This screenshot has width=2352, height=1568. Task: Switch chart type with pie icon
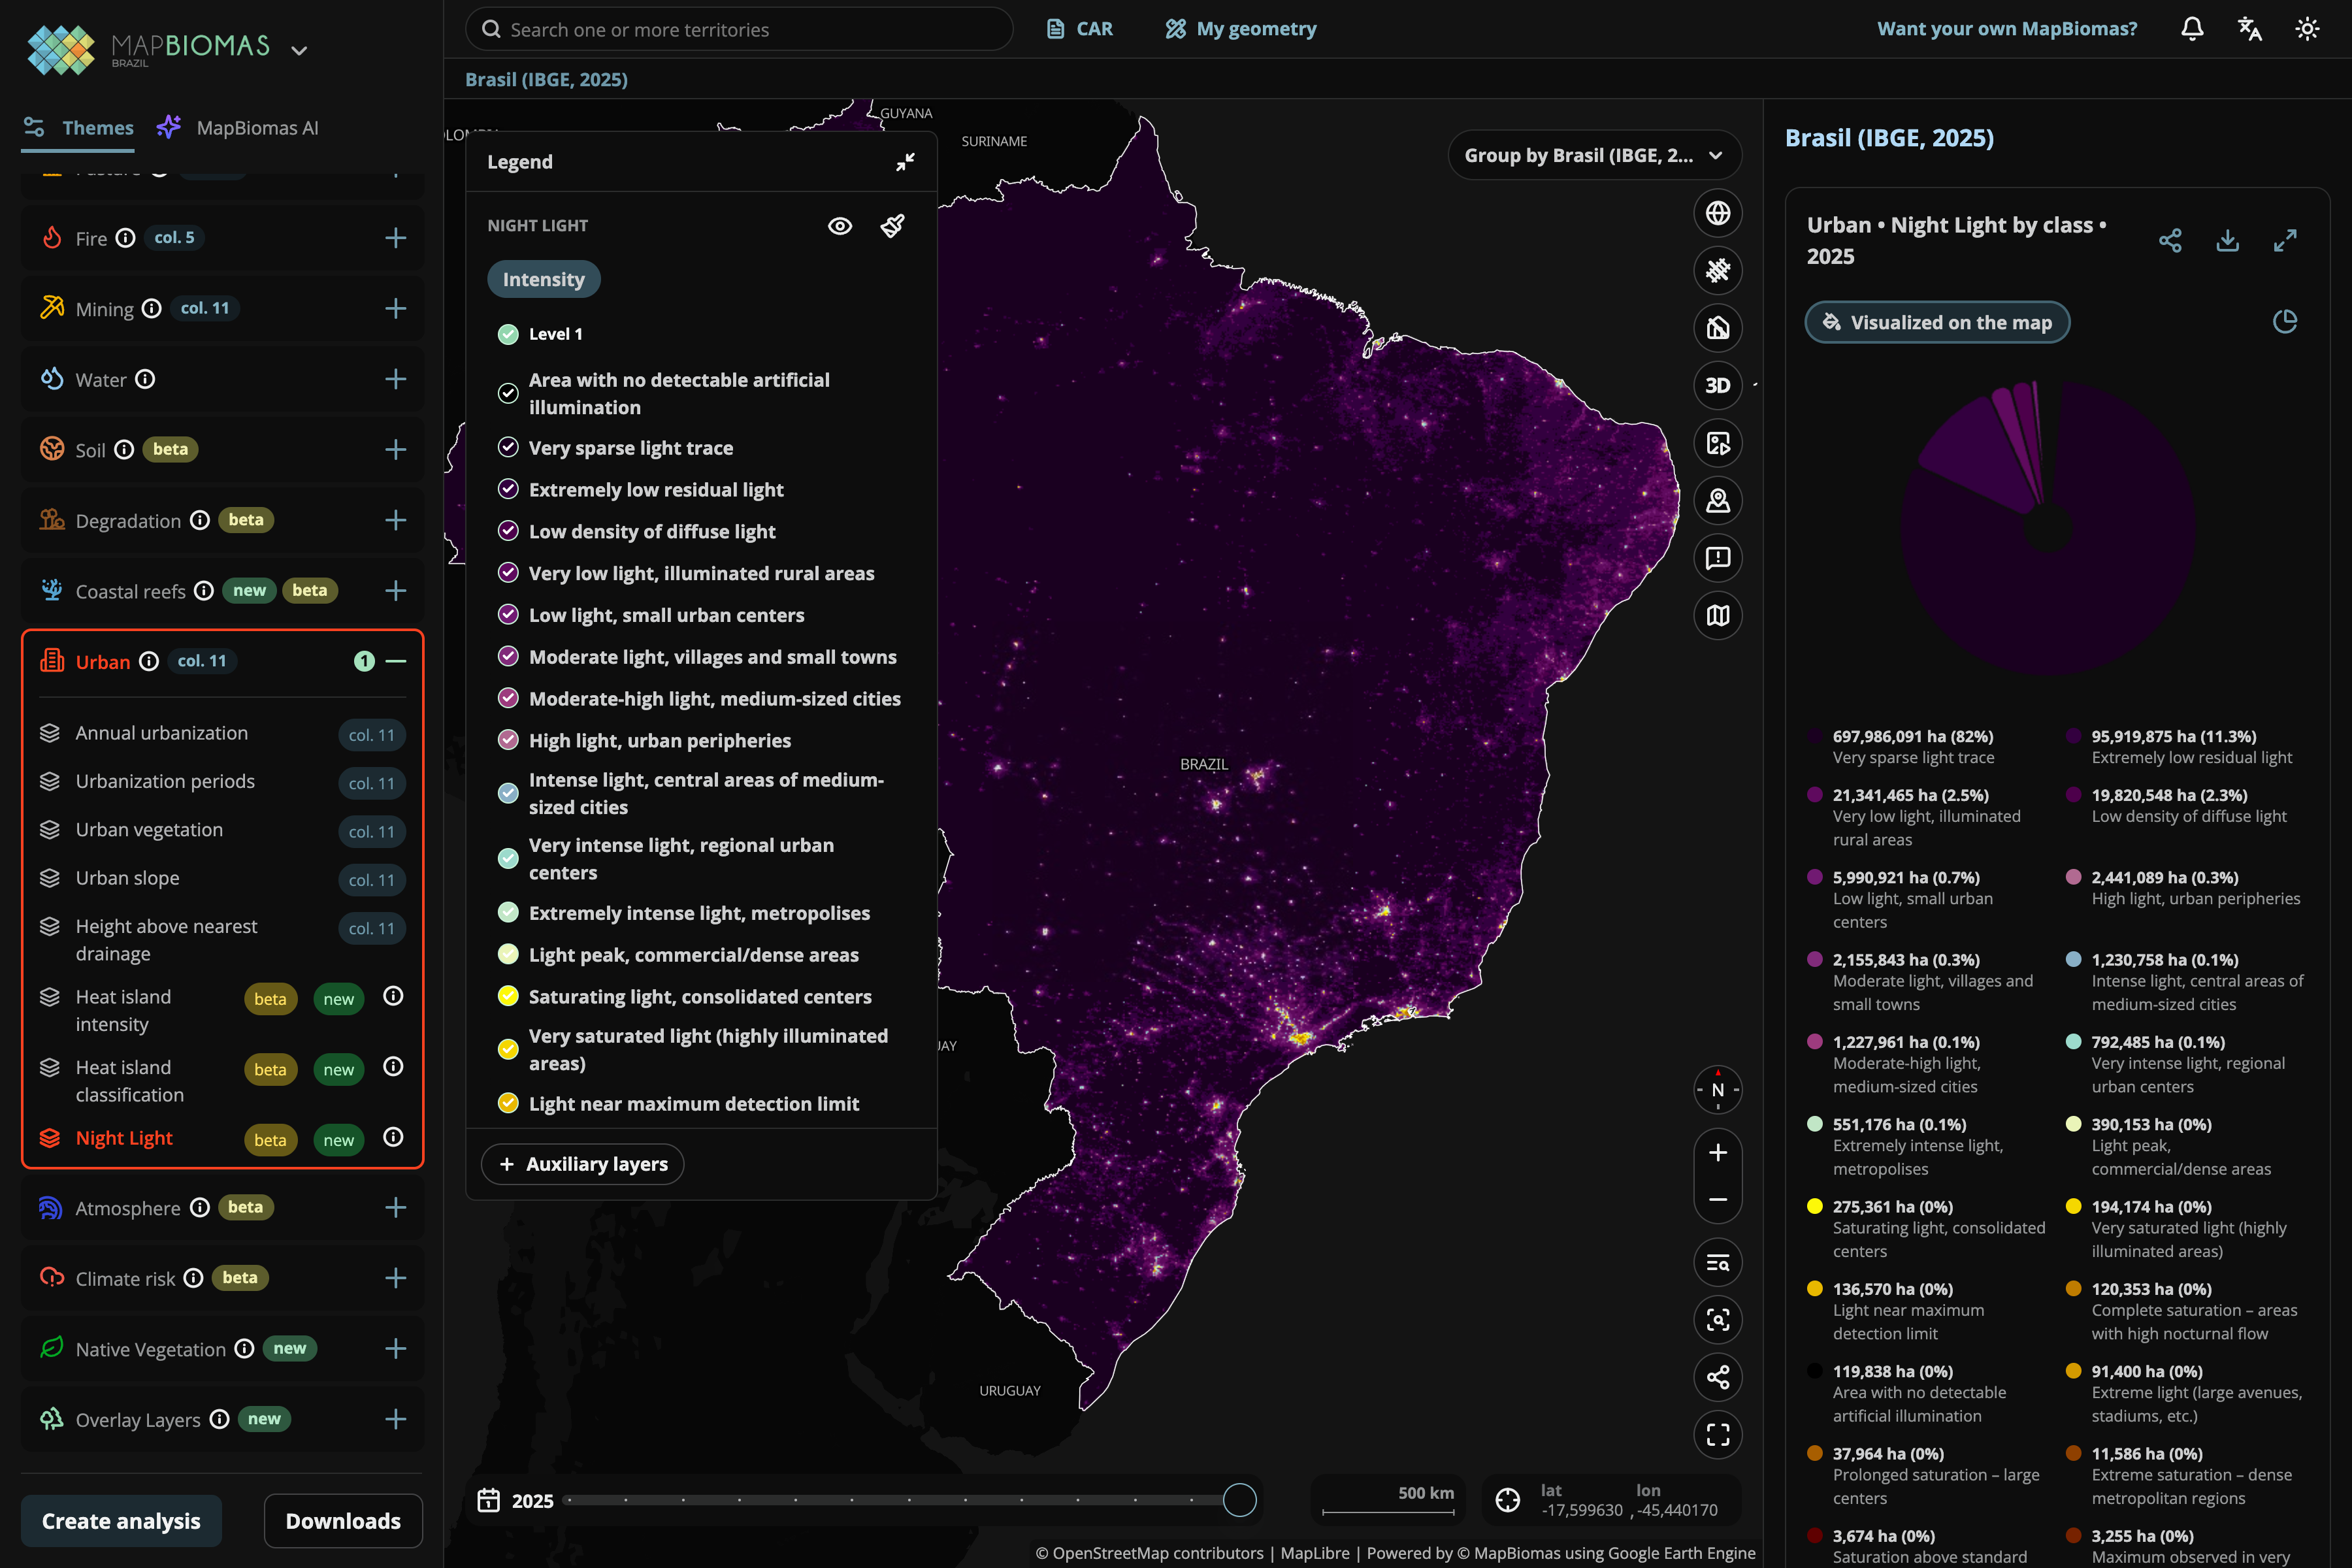tap(2285, 322)
